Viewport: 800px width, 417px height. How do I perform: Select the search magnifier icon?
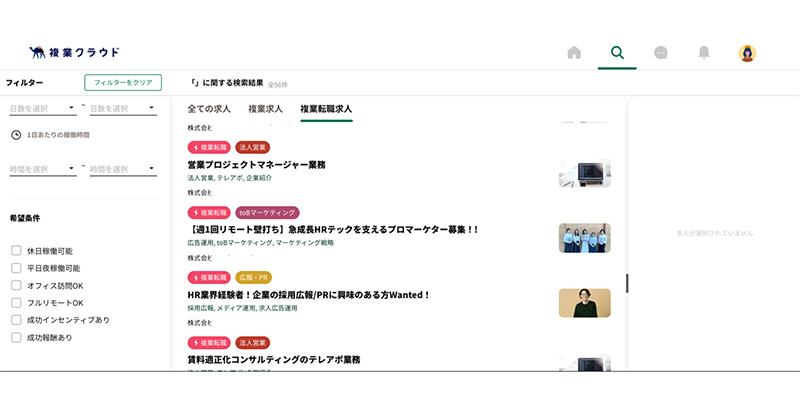coord(617,53)
